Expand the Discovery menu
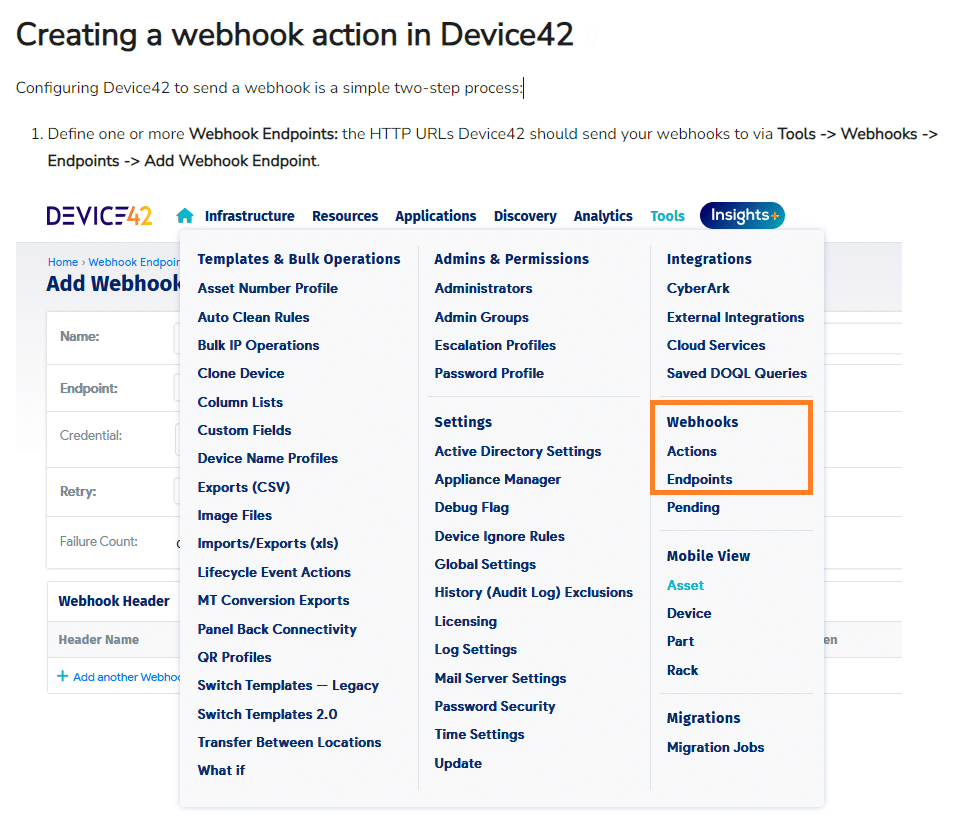This screenshot has width=980, height=832. [525, 216]
